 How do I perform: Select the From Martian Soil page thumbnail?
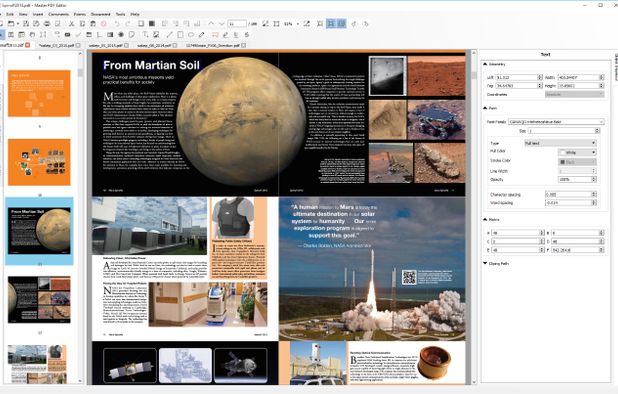39,231
